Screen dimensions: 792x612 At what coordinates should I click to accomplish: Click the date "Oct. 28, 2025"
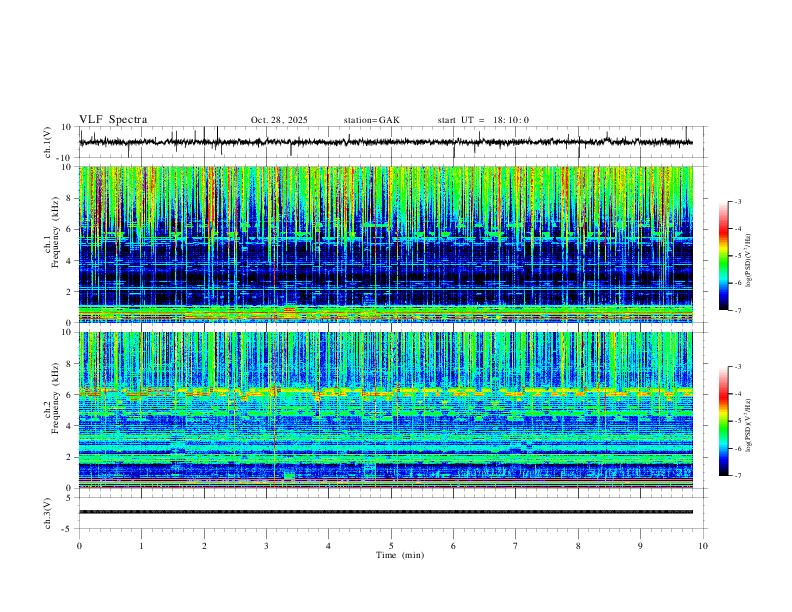tap(279, 120)
